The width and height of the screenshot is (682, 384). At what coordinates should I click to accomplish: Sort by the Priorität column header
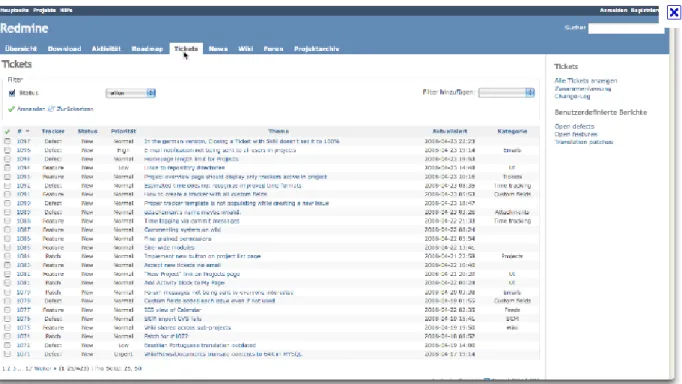coord(124,131)
